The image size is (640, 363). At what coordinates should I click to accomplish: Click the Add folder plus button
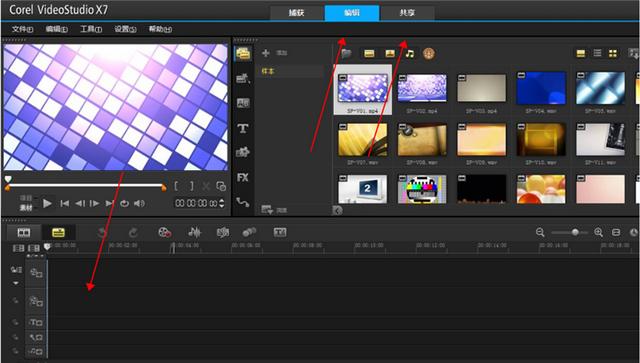coord(266,53)
